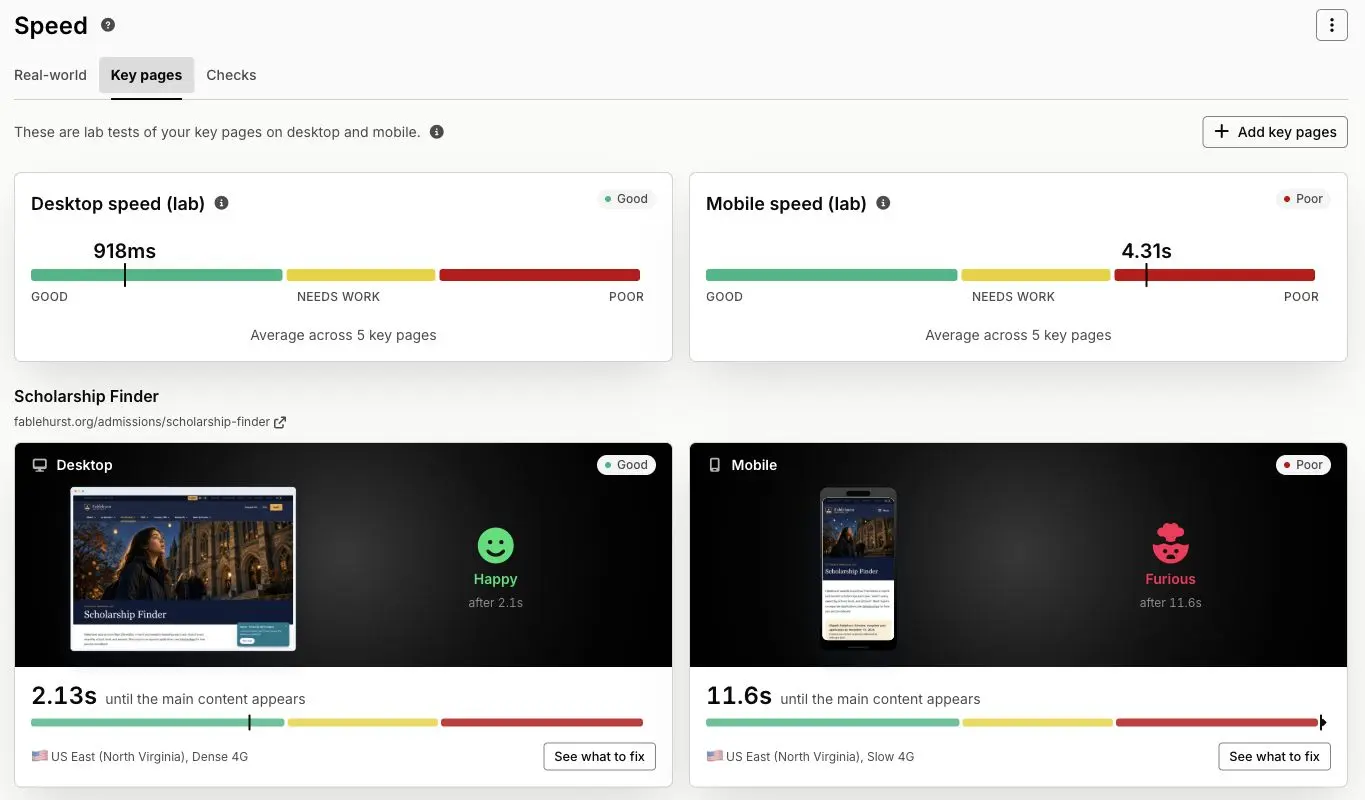
Task: Click the help icon beside Speed heading
Action: (108, 25)
